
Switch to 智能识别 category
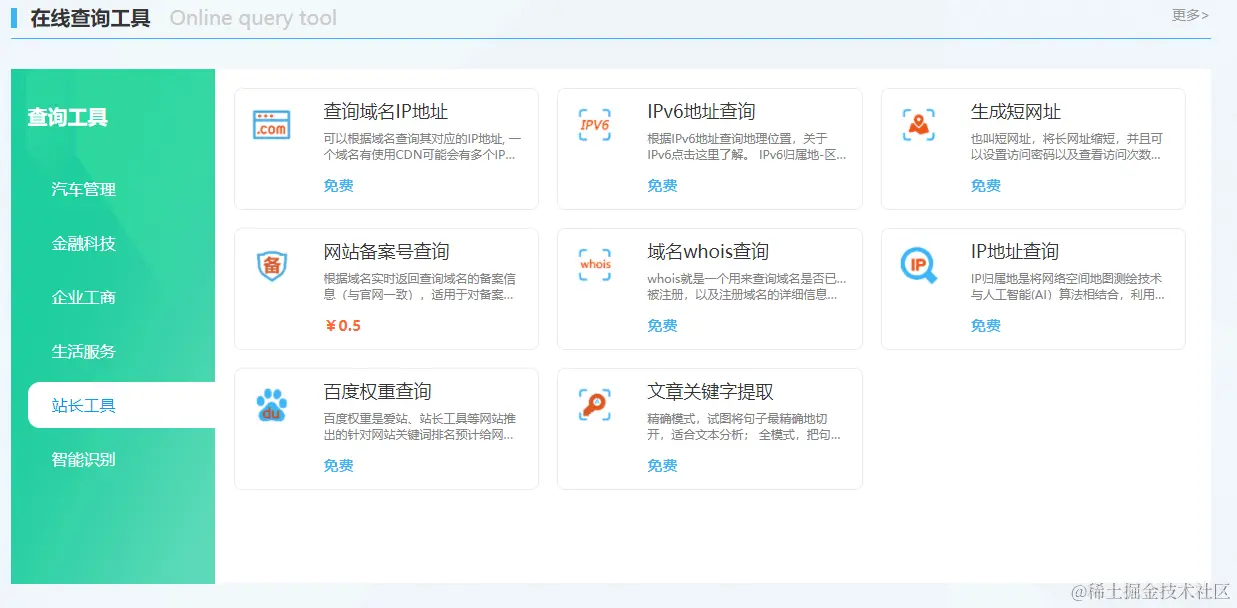point(84,459)
